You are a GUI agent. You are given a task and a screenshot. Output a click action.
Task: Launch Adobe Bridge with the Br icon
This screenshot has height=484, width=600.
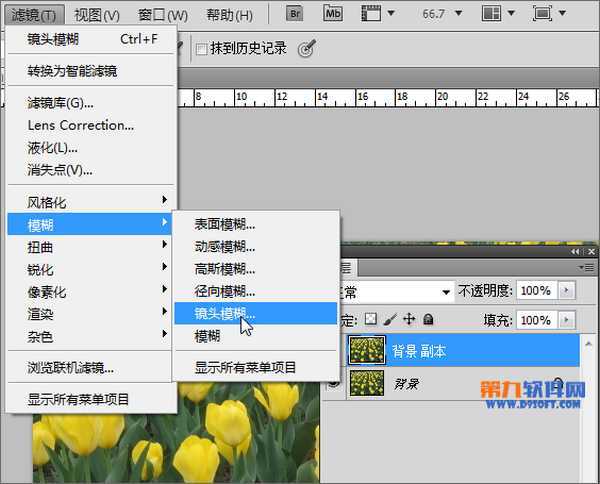(295, 14)
